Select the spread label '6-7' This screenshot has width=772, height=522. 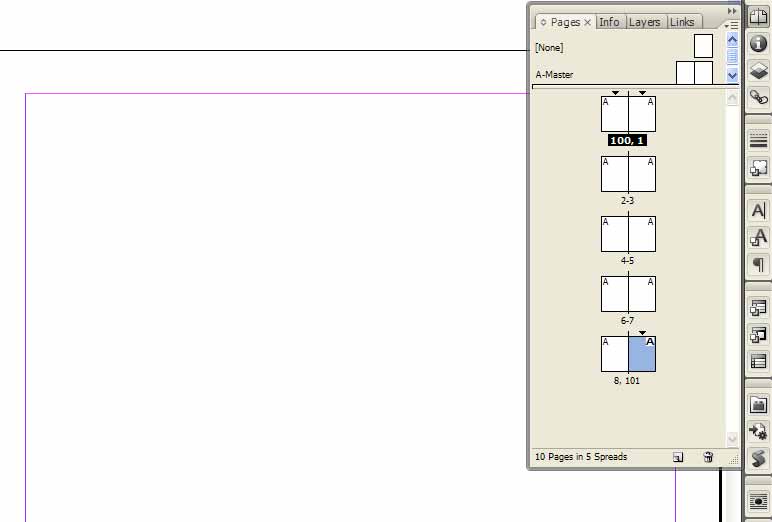click(627, 321)
